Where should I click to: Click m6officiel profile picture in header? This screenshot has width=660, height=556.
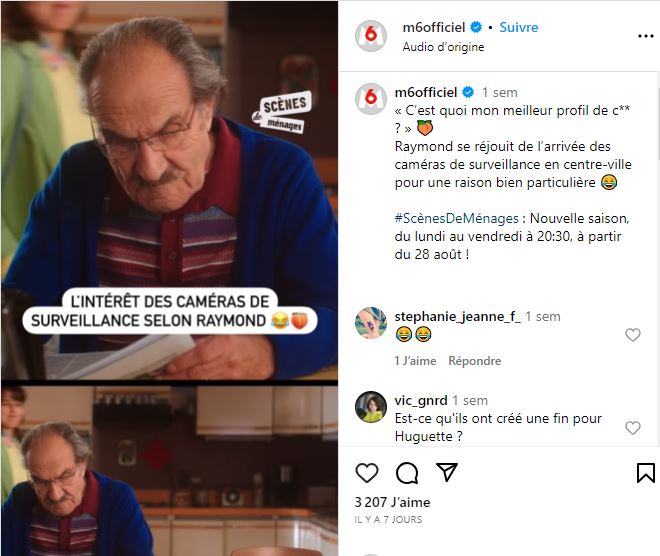(370, 36)
